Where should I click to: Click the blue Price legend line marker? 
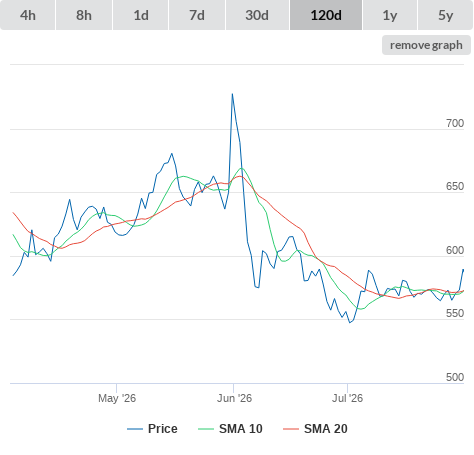[135, 429]
